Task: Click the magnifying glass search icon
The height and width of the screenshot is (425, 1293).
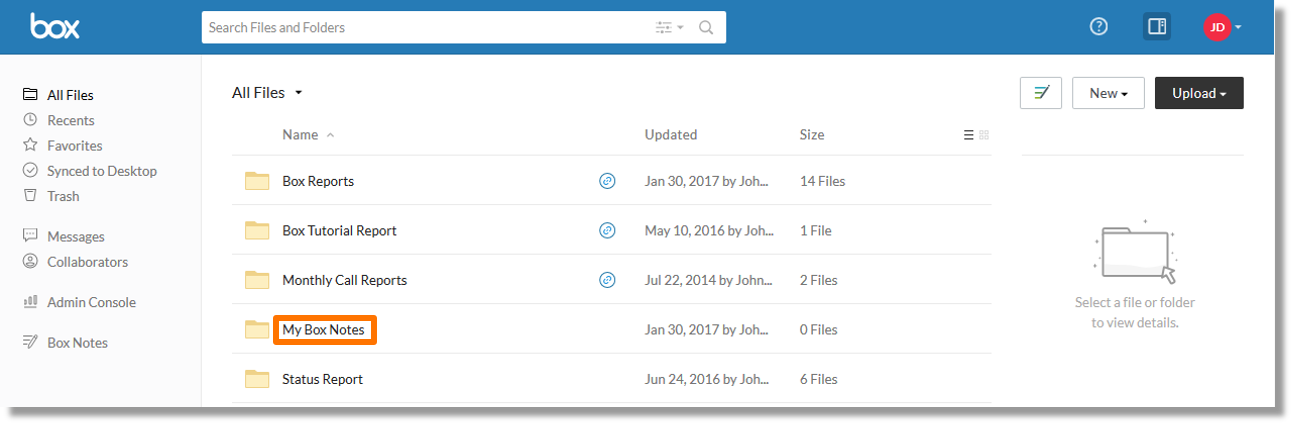Action: coord(706,28)
